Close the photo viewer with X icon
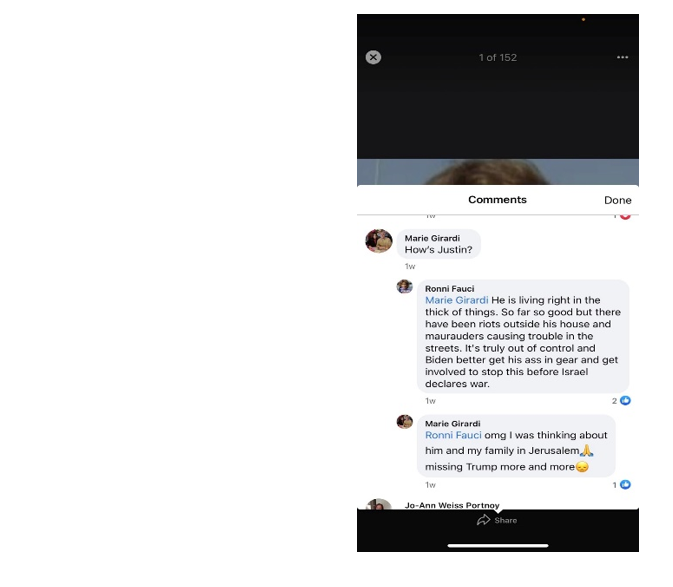 coord(373,57)
